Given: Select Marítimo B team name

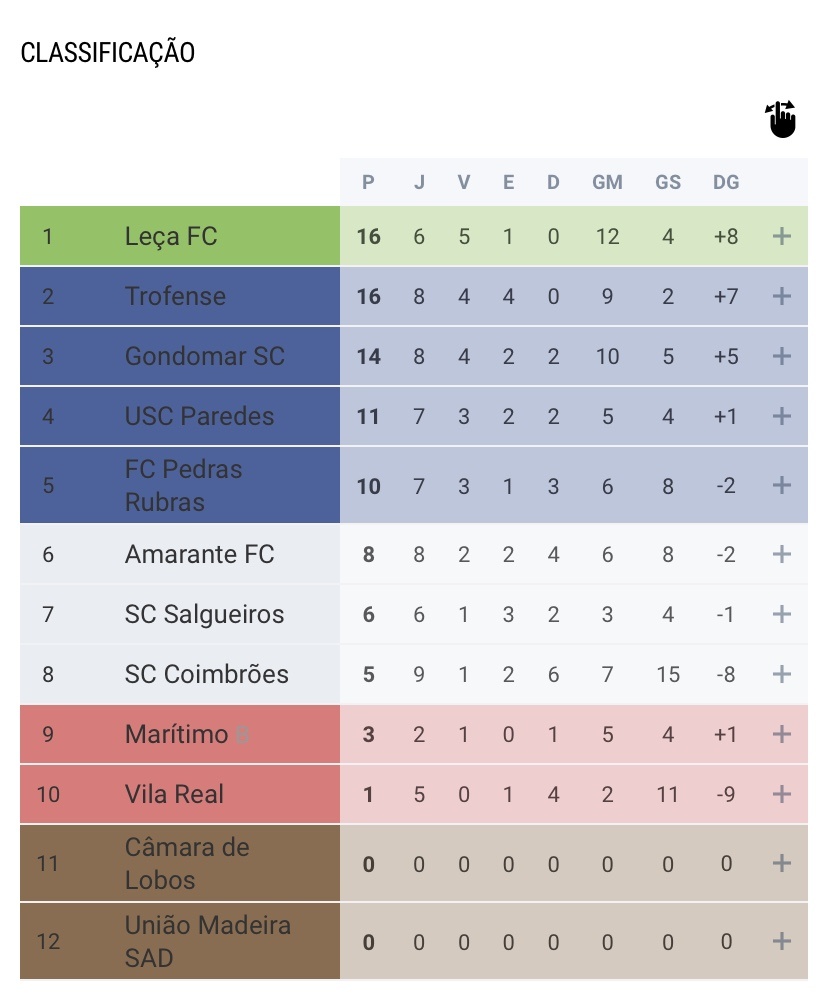Looking at the screenshot, I should [187, 734].
